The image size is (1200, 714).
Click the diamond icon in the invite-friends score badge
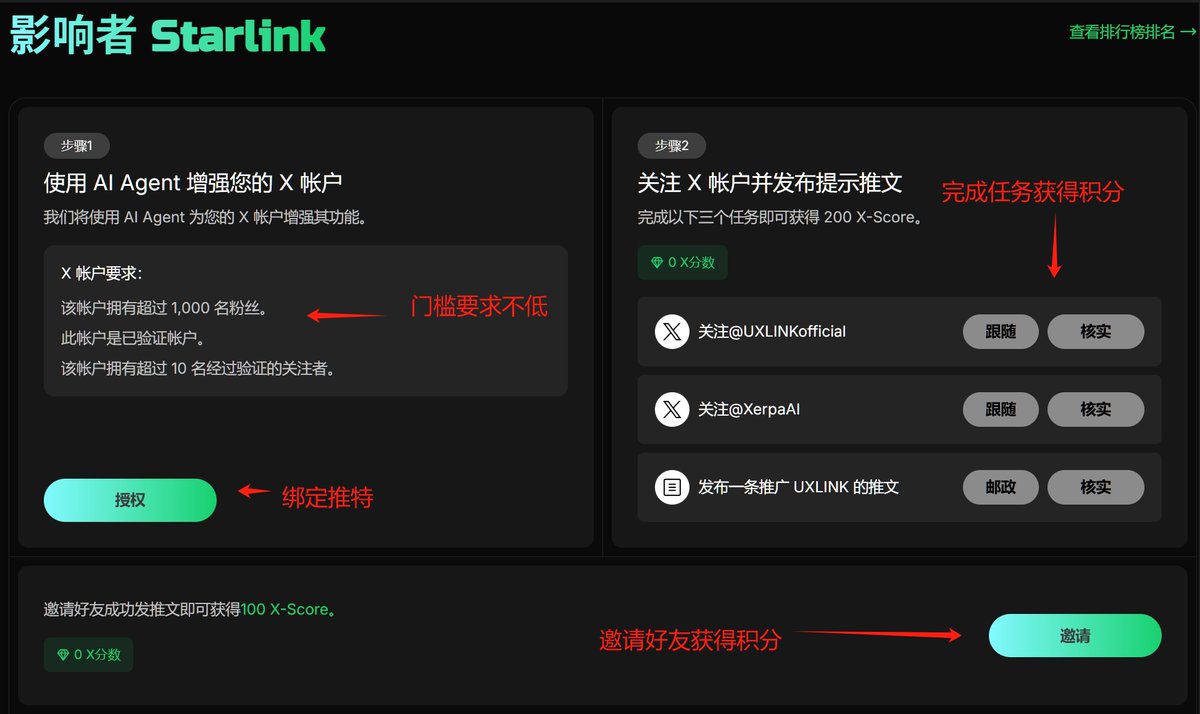pyautogui.click(x=63, y=655)
